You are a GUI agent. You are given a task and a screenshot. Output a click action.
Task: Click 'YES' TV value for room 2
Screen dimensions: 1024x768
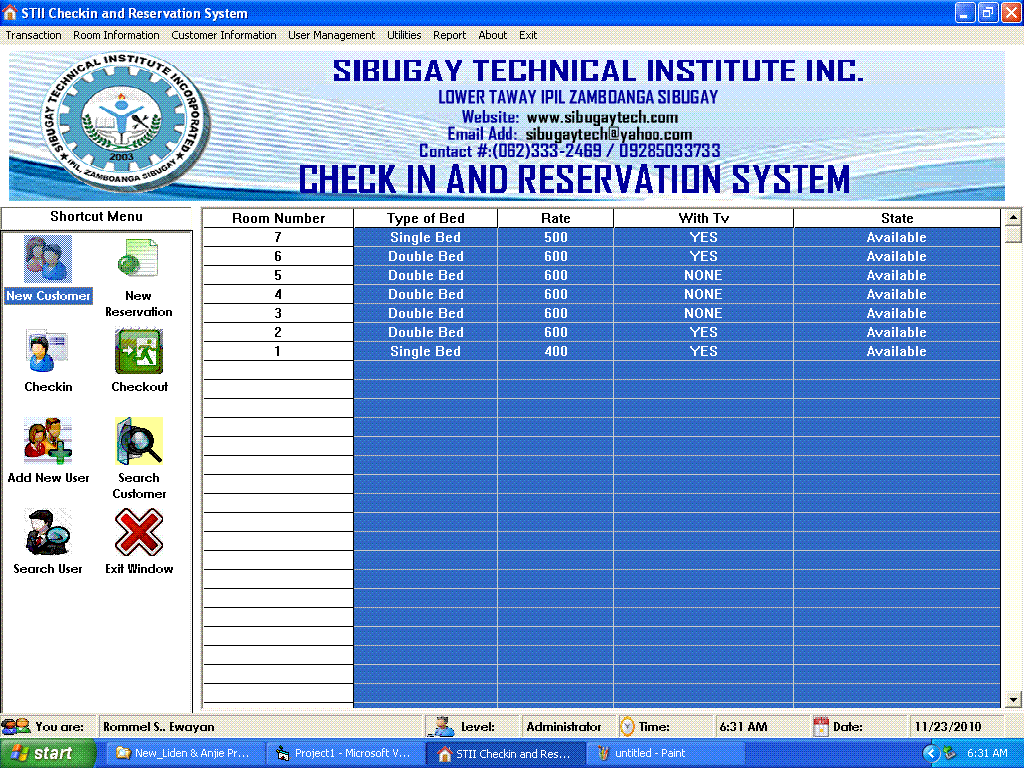[x=703, y=332]
